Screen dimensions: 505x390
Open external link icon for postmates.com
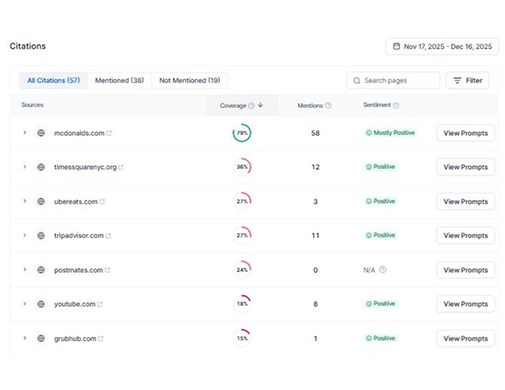click(107, 270)
